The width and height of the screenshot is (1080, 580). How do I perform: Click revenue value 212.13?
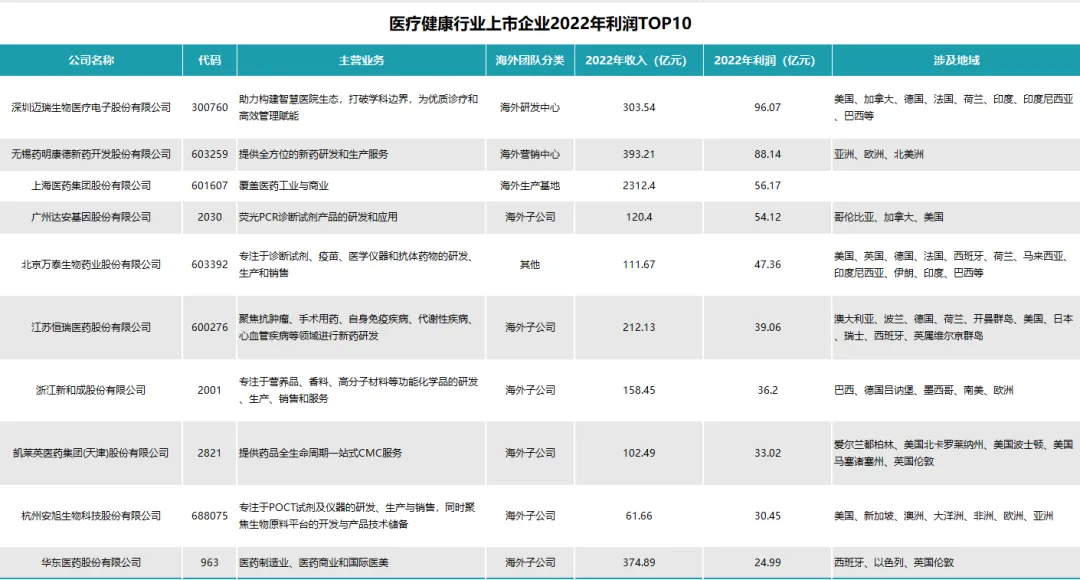pyautogui.click(x=638, y=327)
